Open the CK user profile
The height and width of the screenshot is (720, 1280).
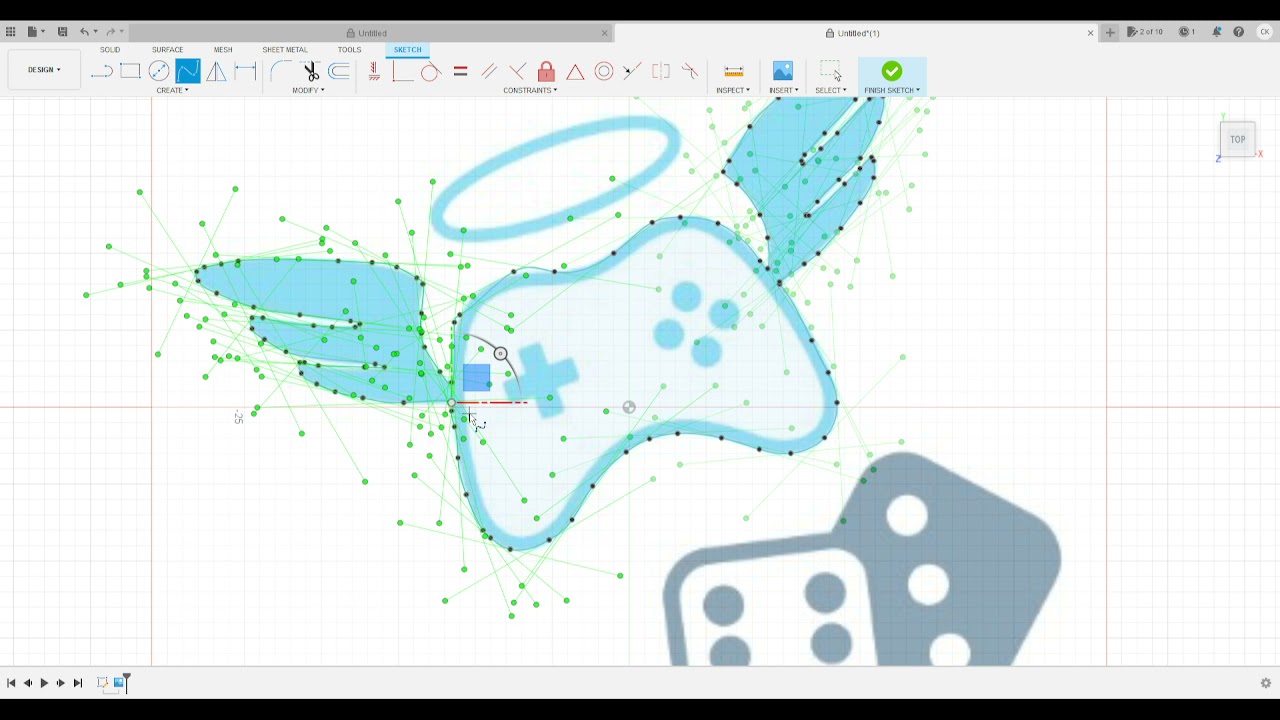pos(1265,32)
